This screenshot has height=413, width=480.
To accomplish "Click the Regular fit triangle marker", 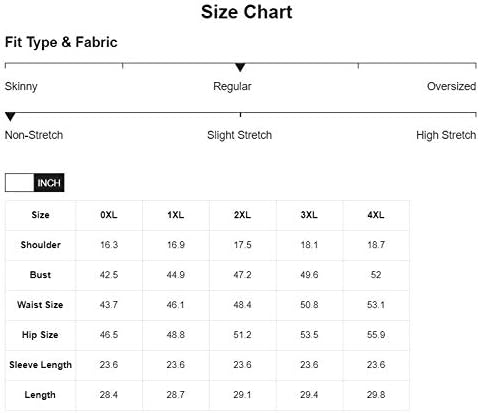I will click(x=240, y=67).
